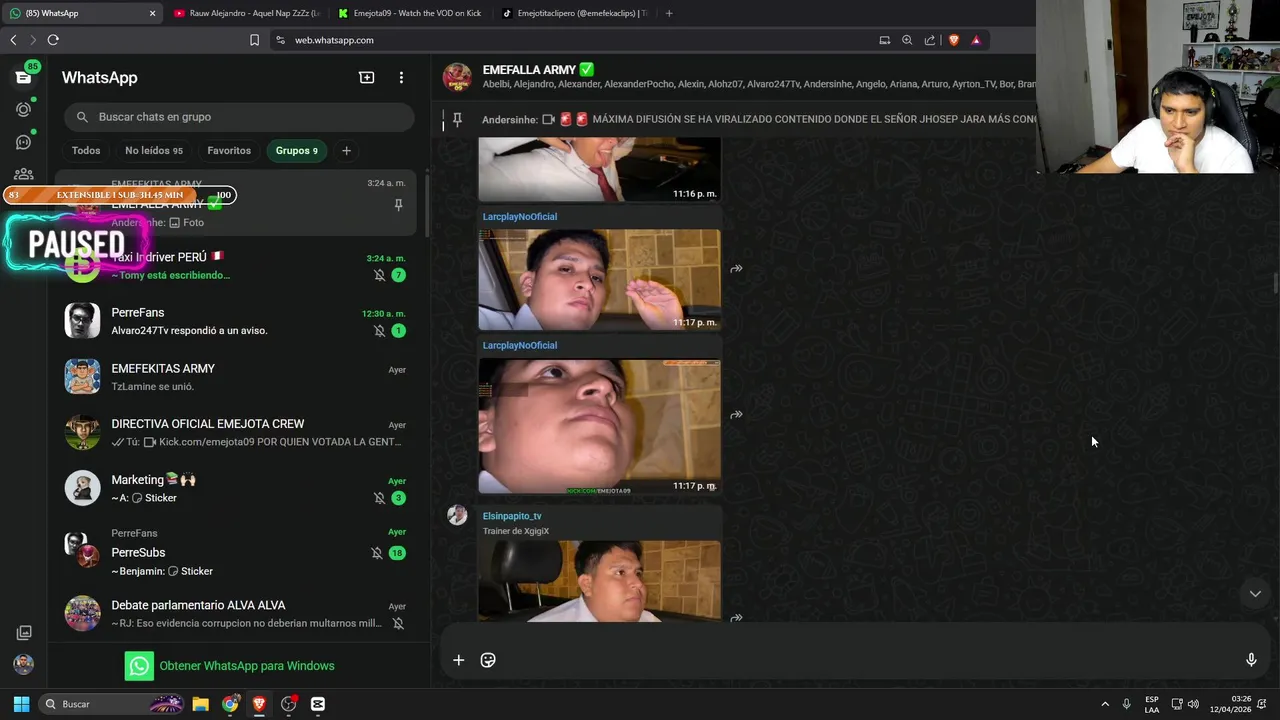Click the pin icon on the pinned message bar
The width and height of the screenshot is (1280, 720).
(457, 119)
